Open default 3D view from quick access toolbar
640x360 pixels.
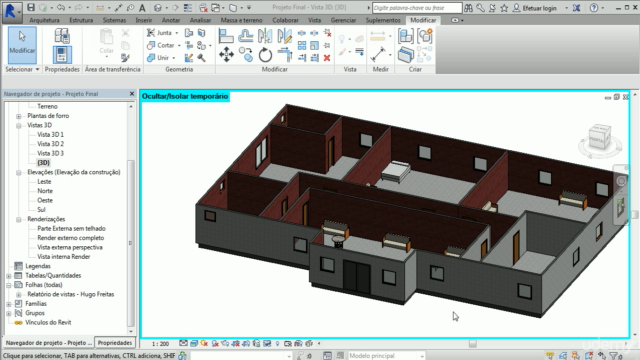click(158, 7)
